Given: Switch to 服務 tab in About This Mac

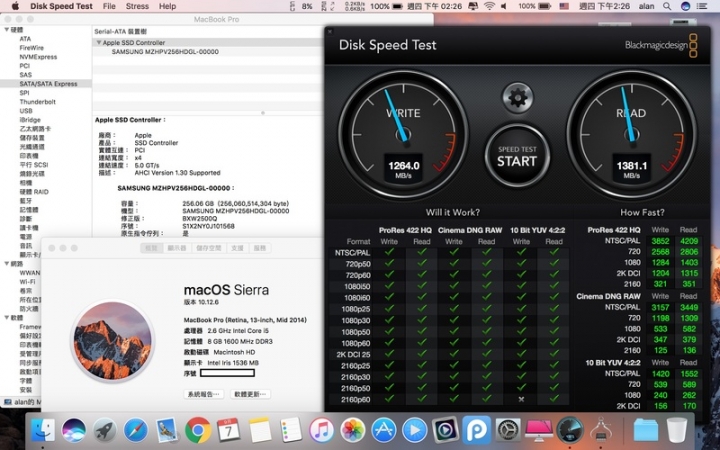Looking at the screenshot, I should pos(259,248).
